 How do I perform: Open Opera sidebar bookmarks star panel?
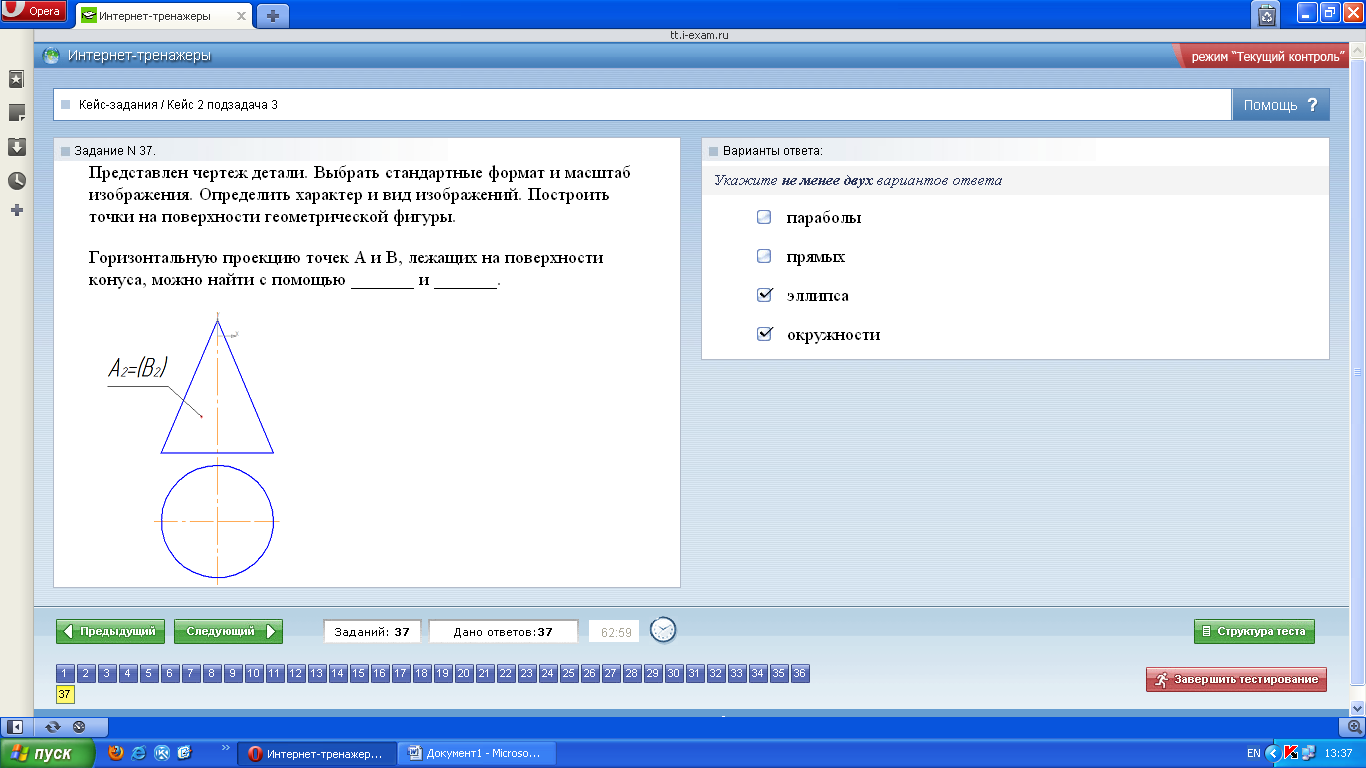(16, 79)
